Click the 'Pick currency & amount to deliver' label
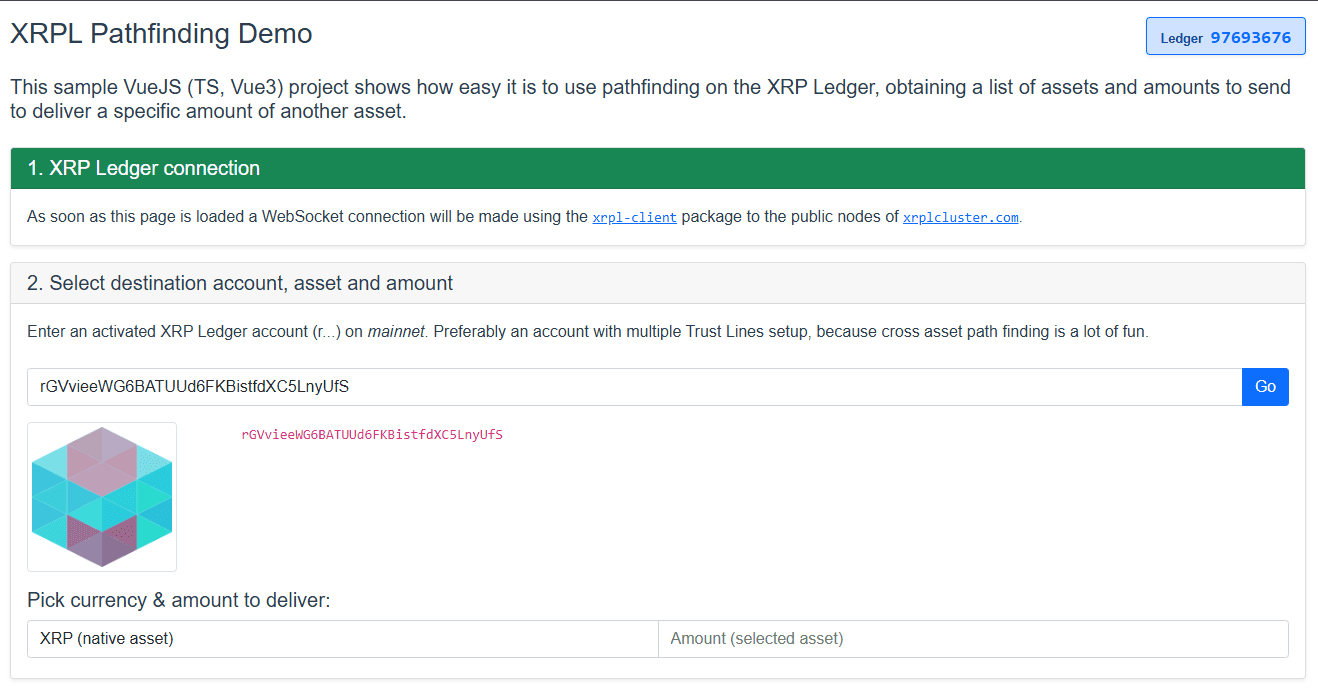Screen dimensions: 1318x699 [178, 600]
